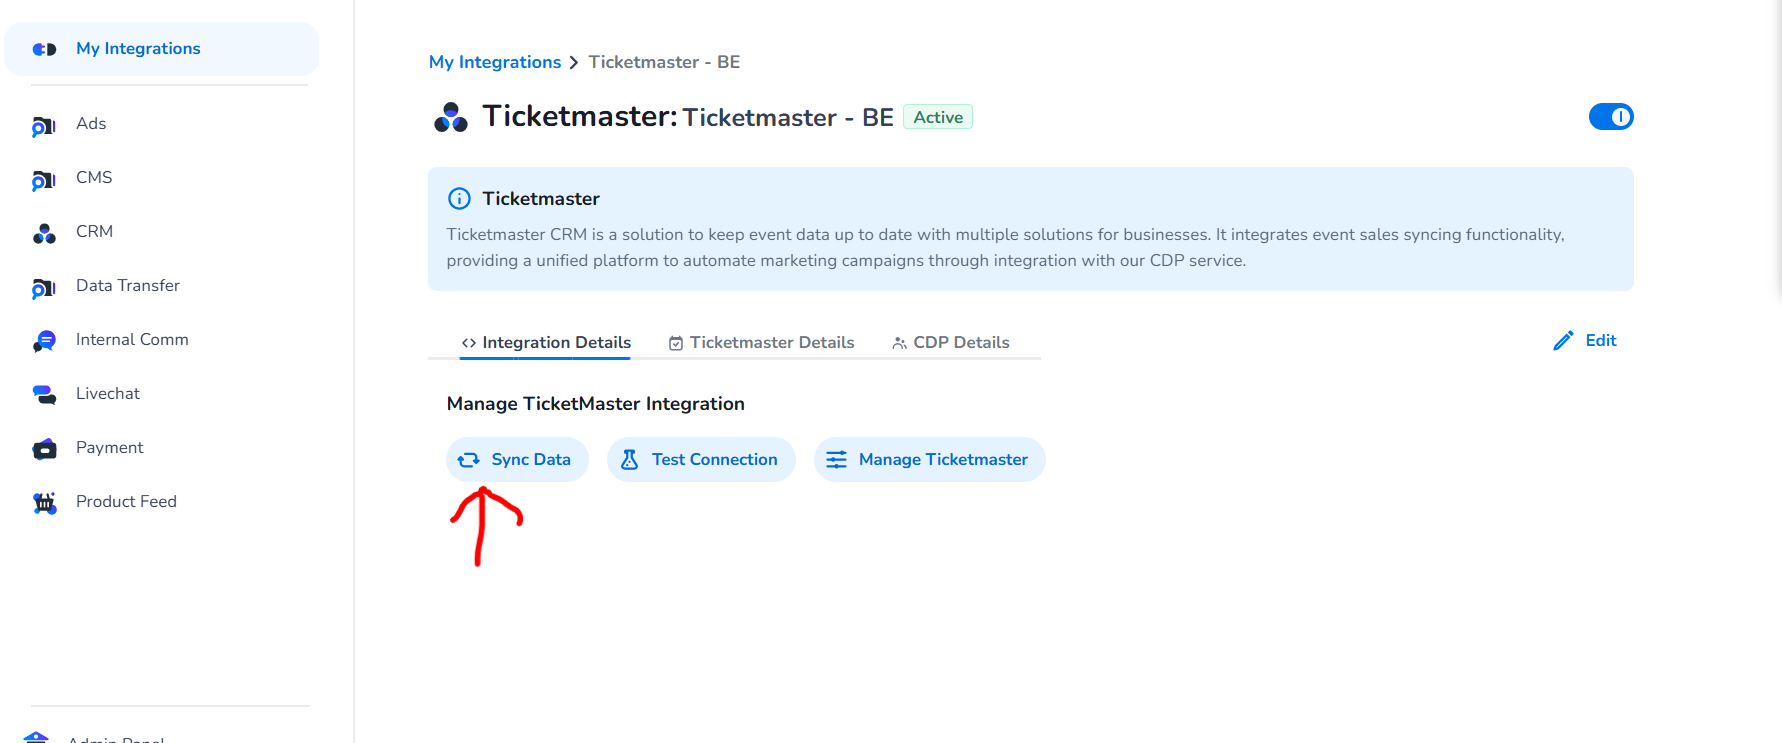The height and width of the screenshot is (743, 1782).
Task: Click the Internal Comm chat icon
Action: click(44, 341)
